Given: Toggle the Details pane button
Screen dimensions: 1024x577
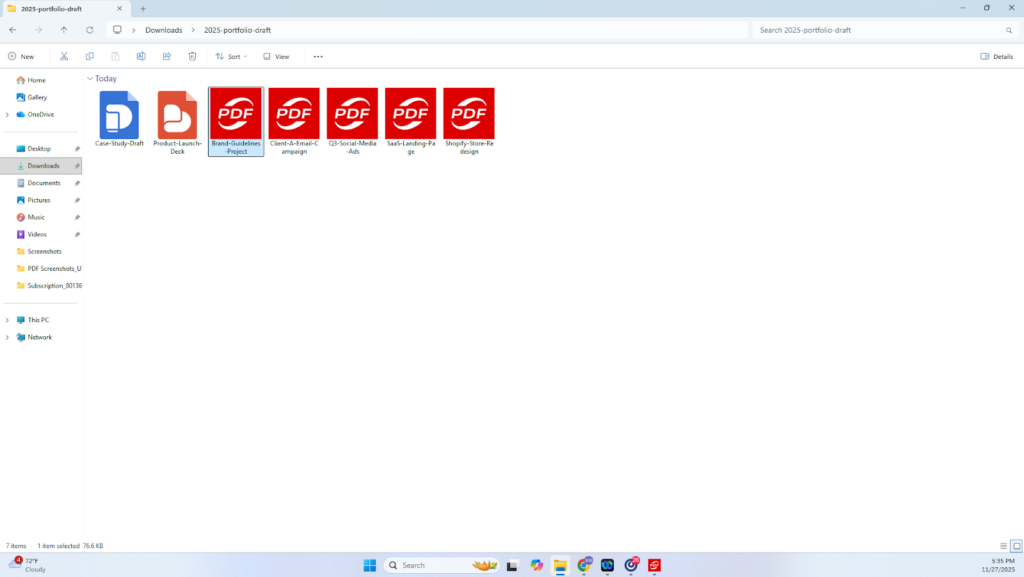Looking at the screenshot, I should click(x=997, y=57).
